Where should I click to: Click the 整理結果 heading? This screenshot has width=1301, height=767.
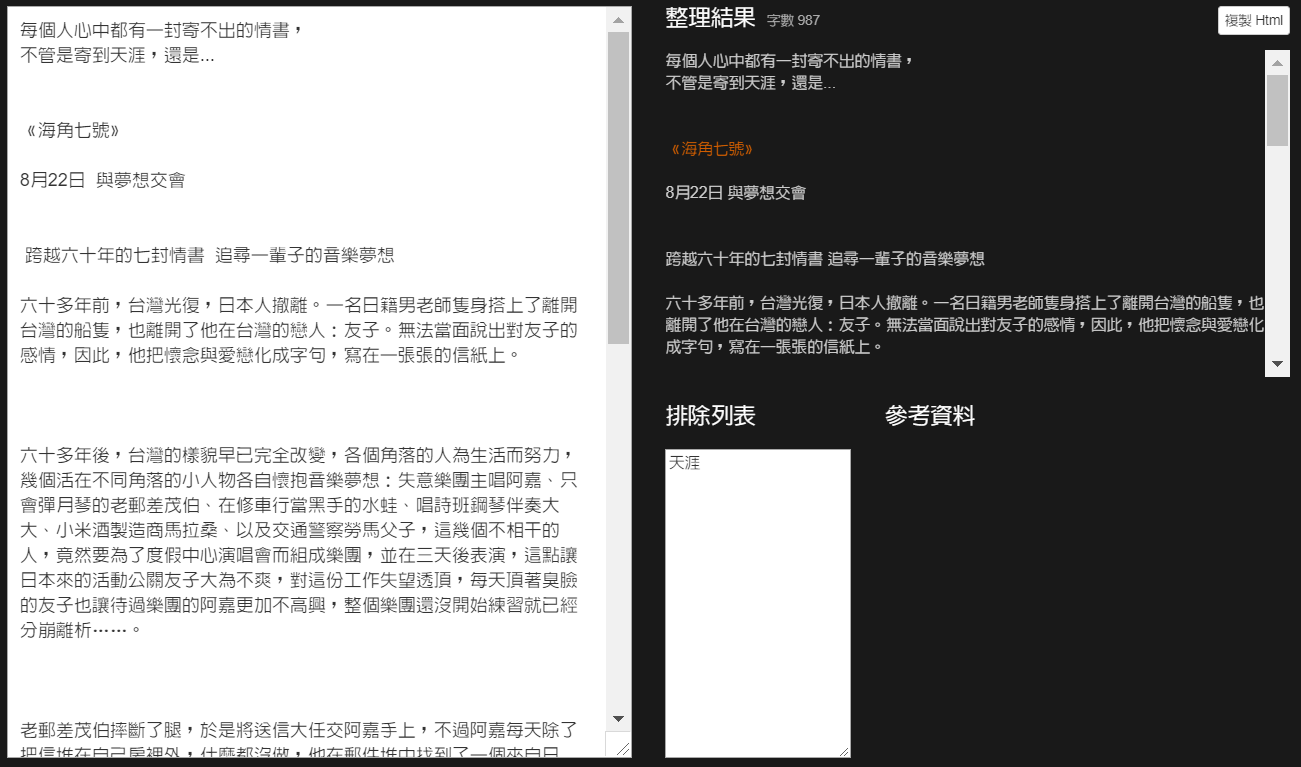pyautogui.click(x=710, y=18)
